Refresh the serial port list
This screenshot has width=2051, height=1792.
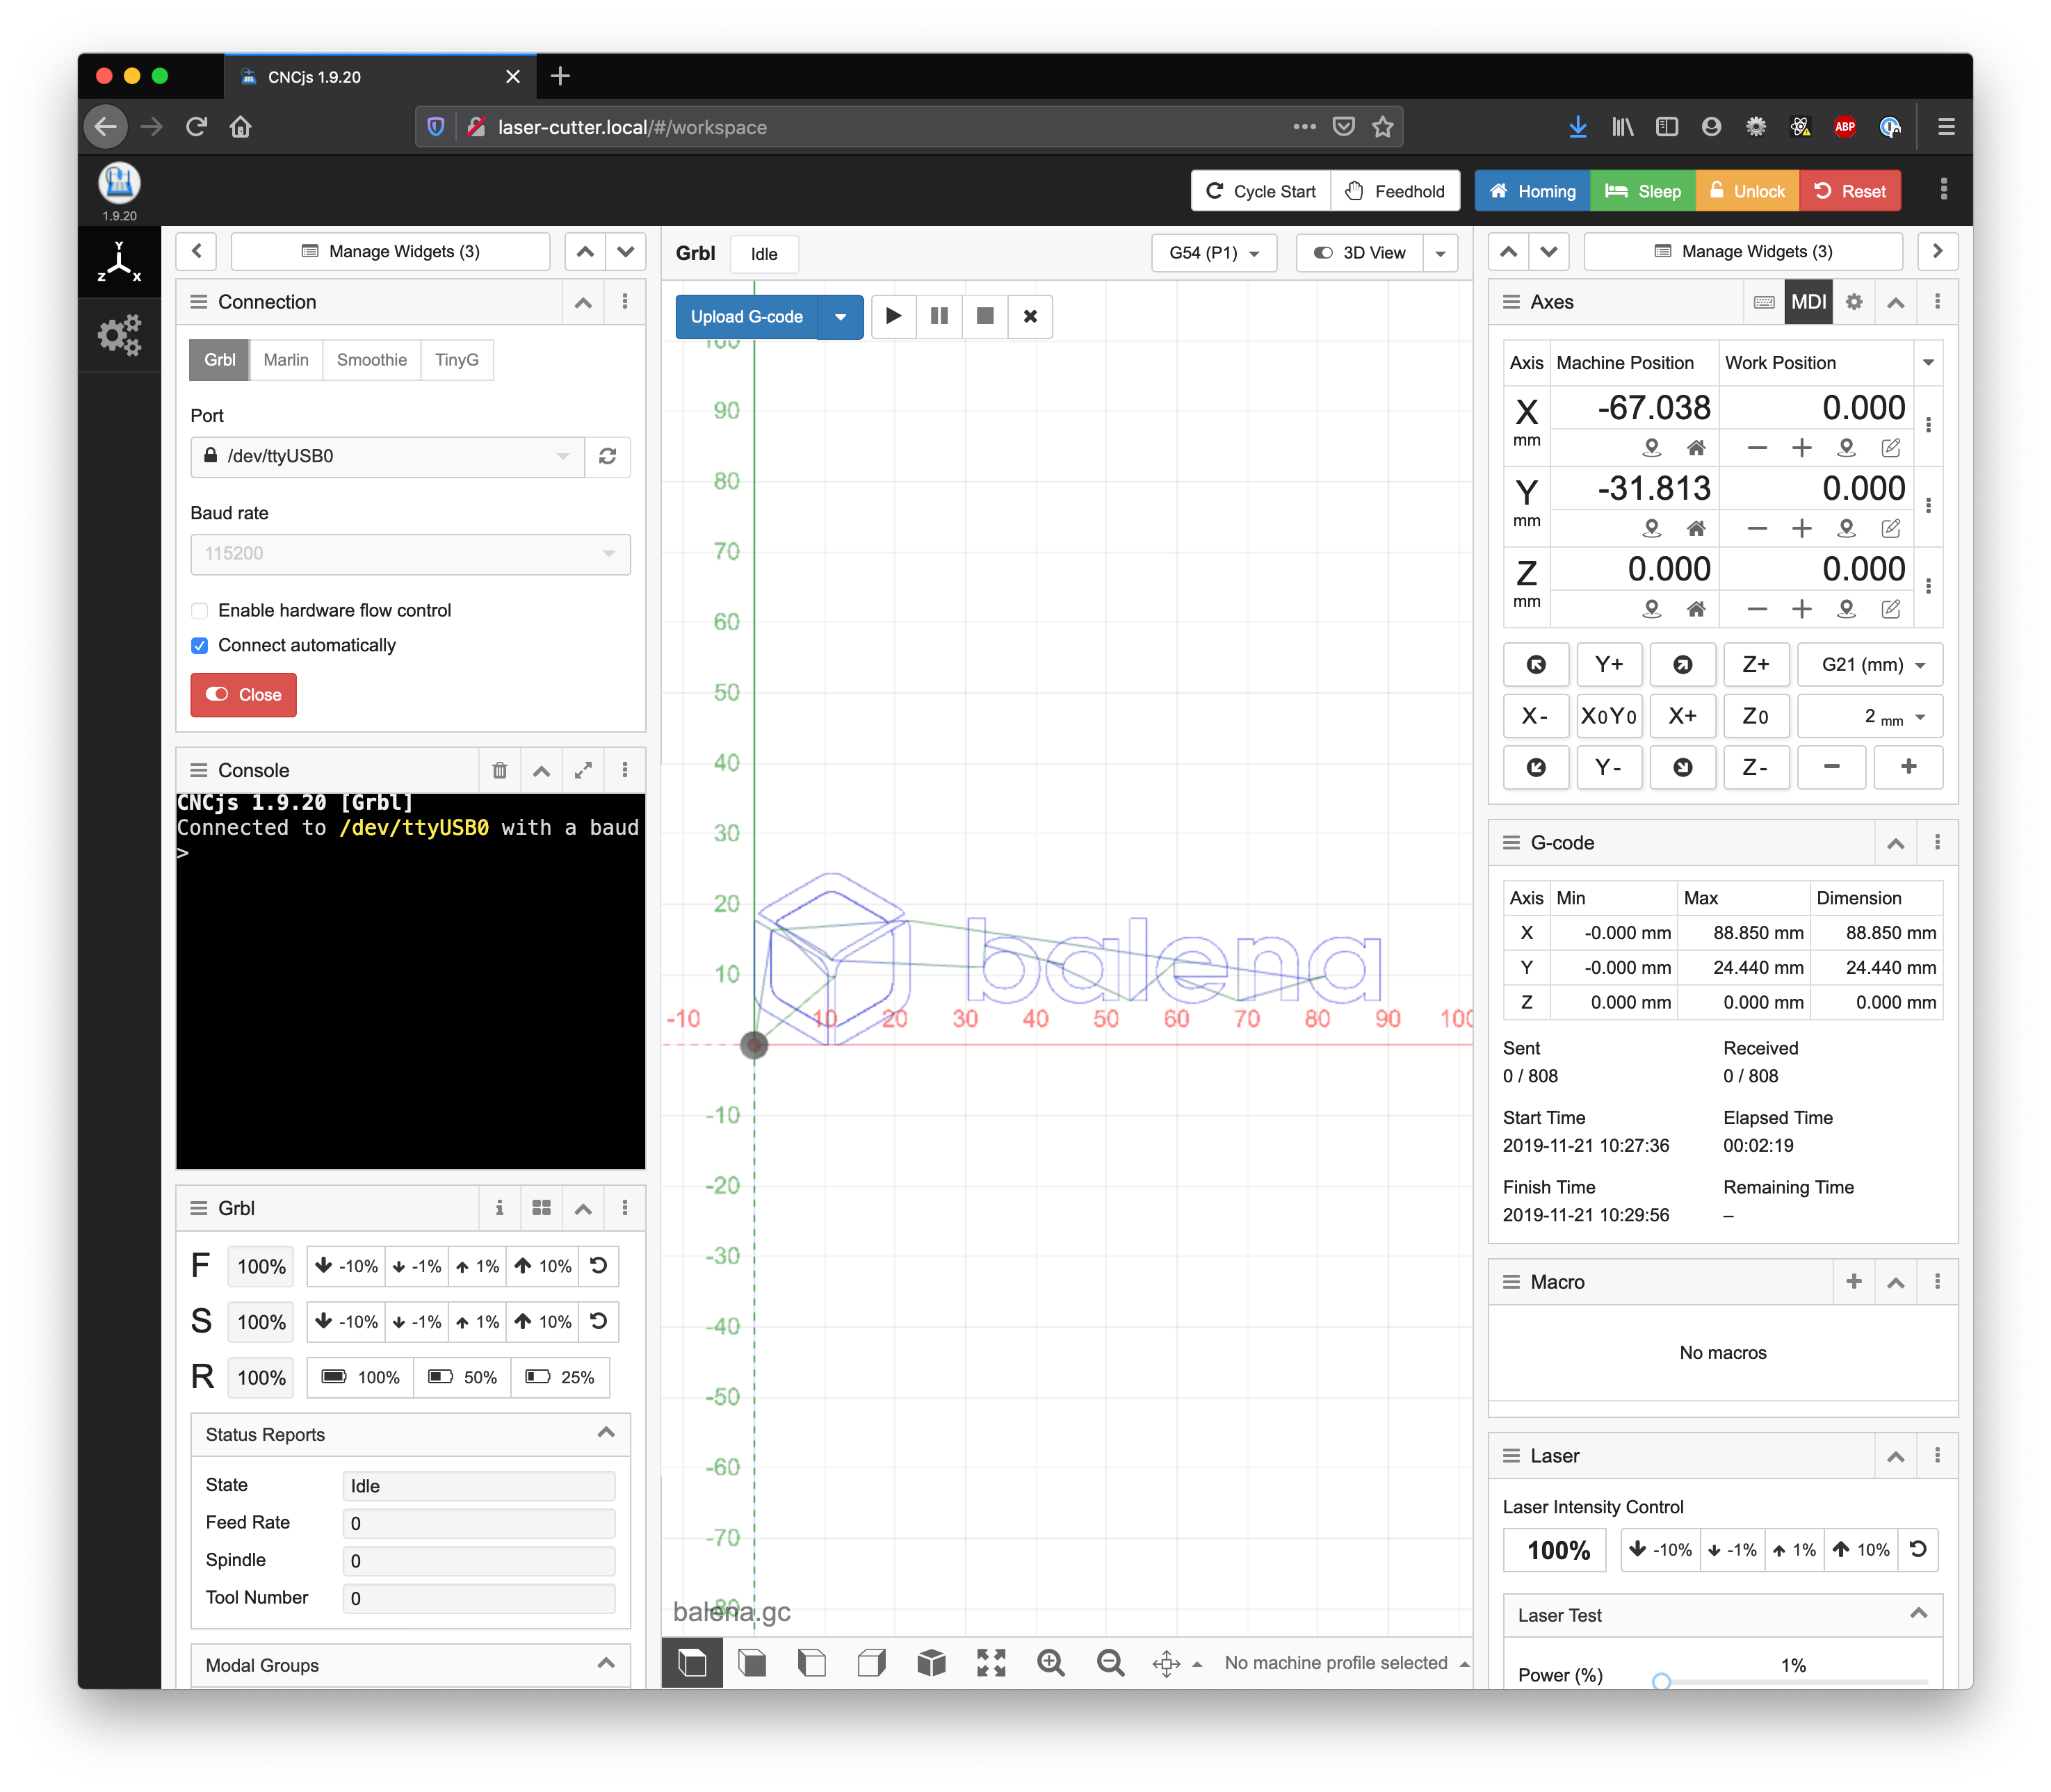(607, 456)
